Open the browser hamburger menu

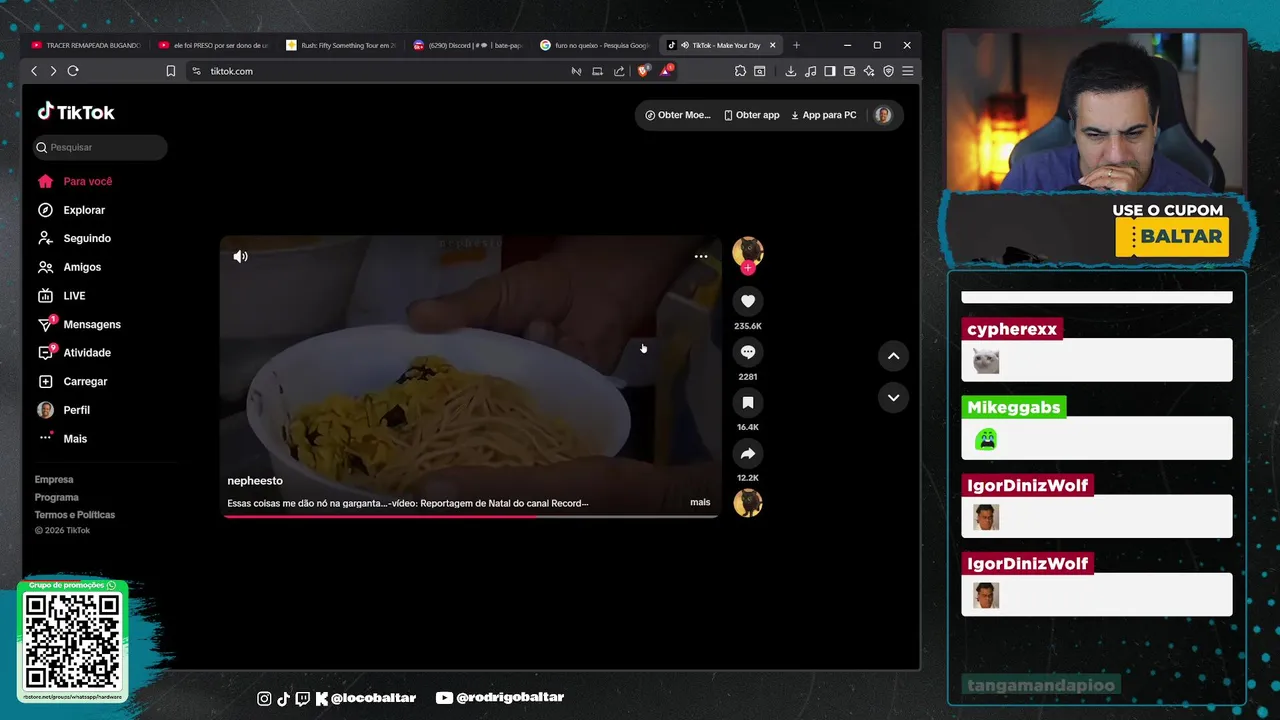pos(907,71)
